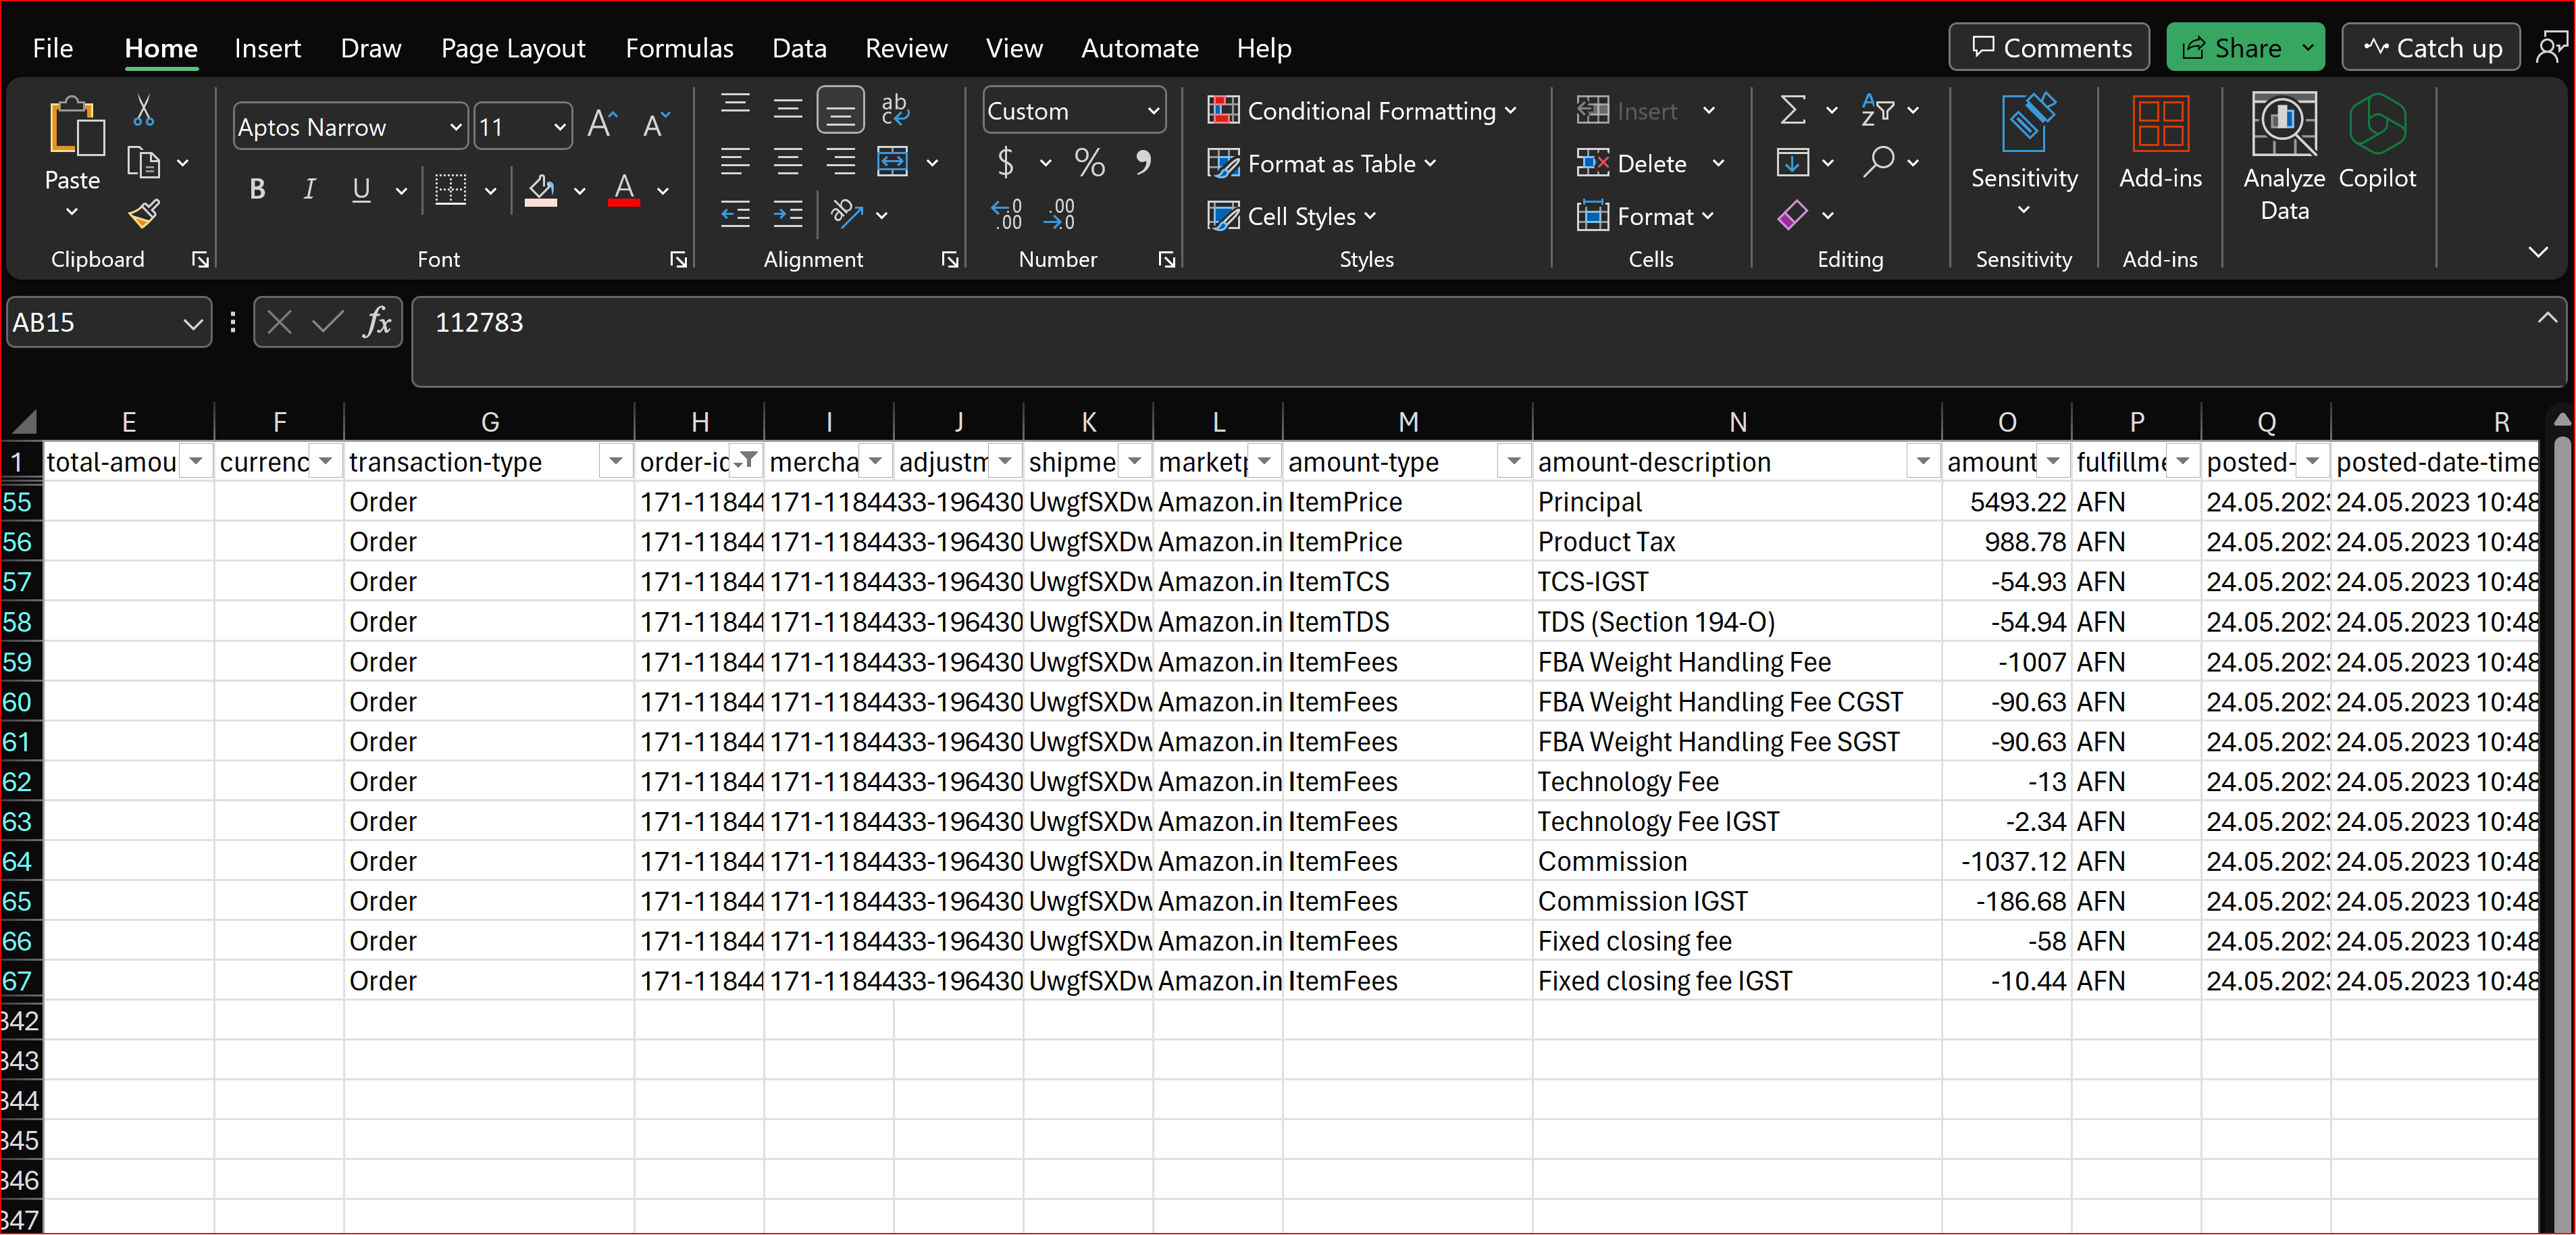Click the Comments button
2576x1235 pixels.
[2050, 48]
